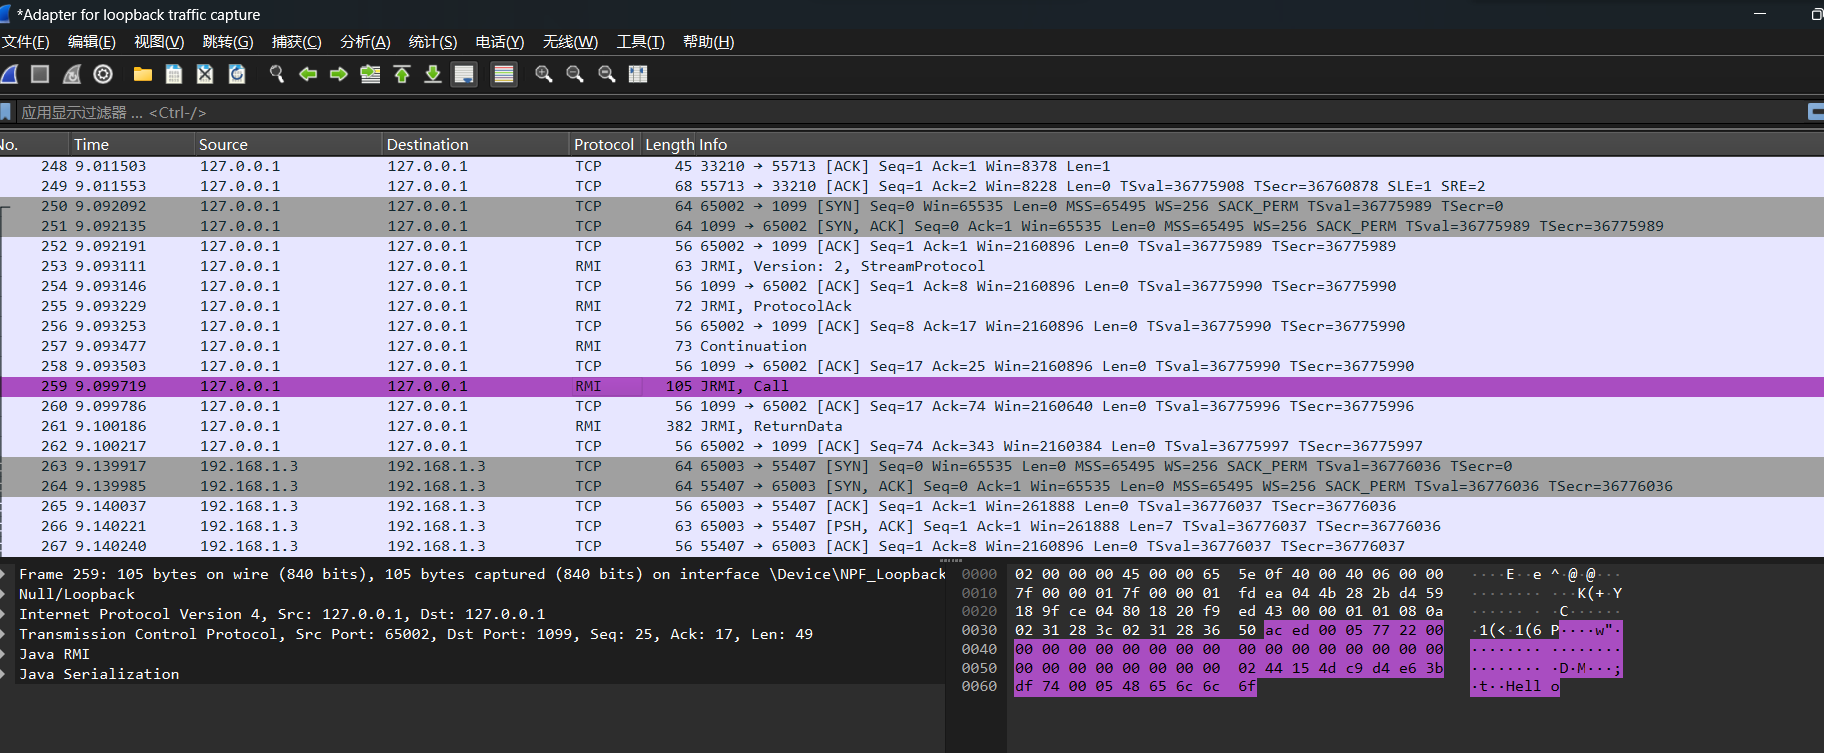Toggle packet list colorization
The image size is (1824, 753).
(x=504, y=74)
